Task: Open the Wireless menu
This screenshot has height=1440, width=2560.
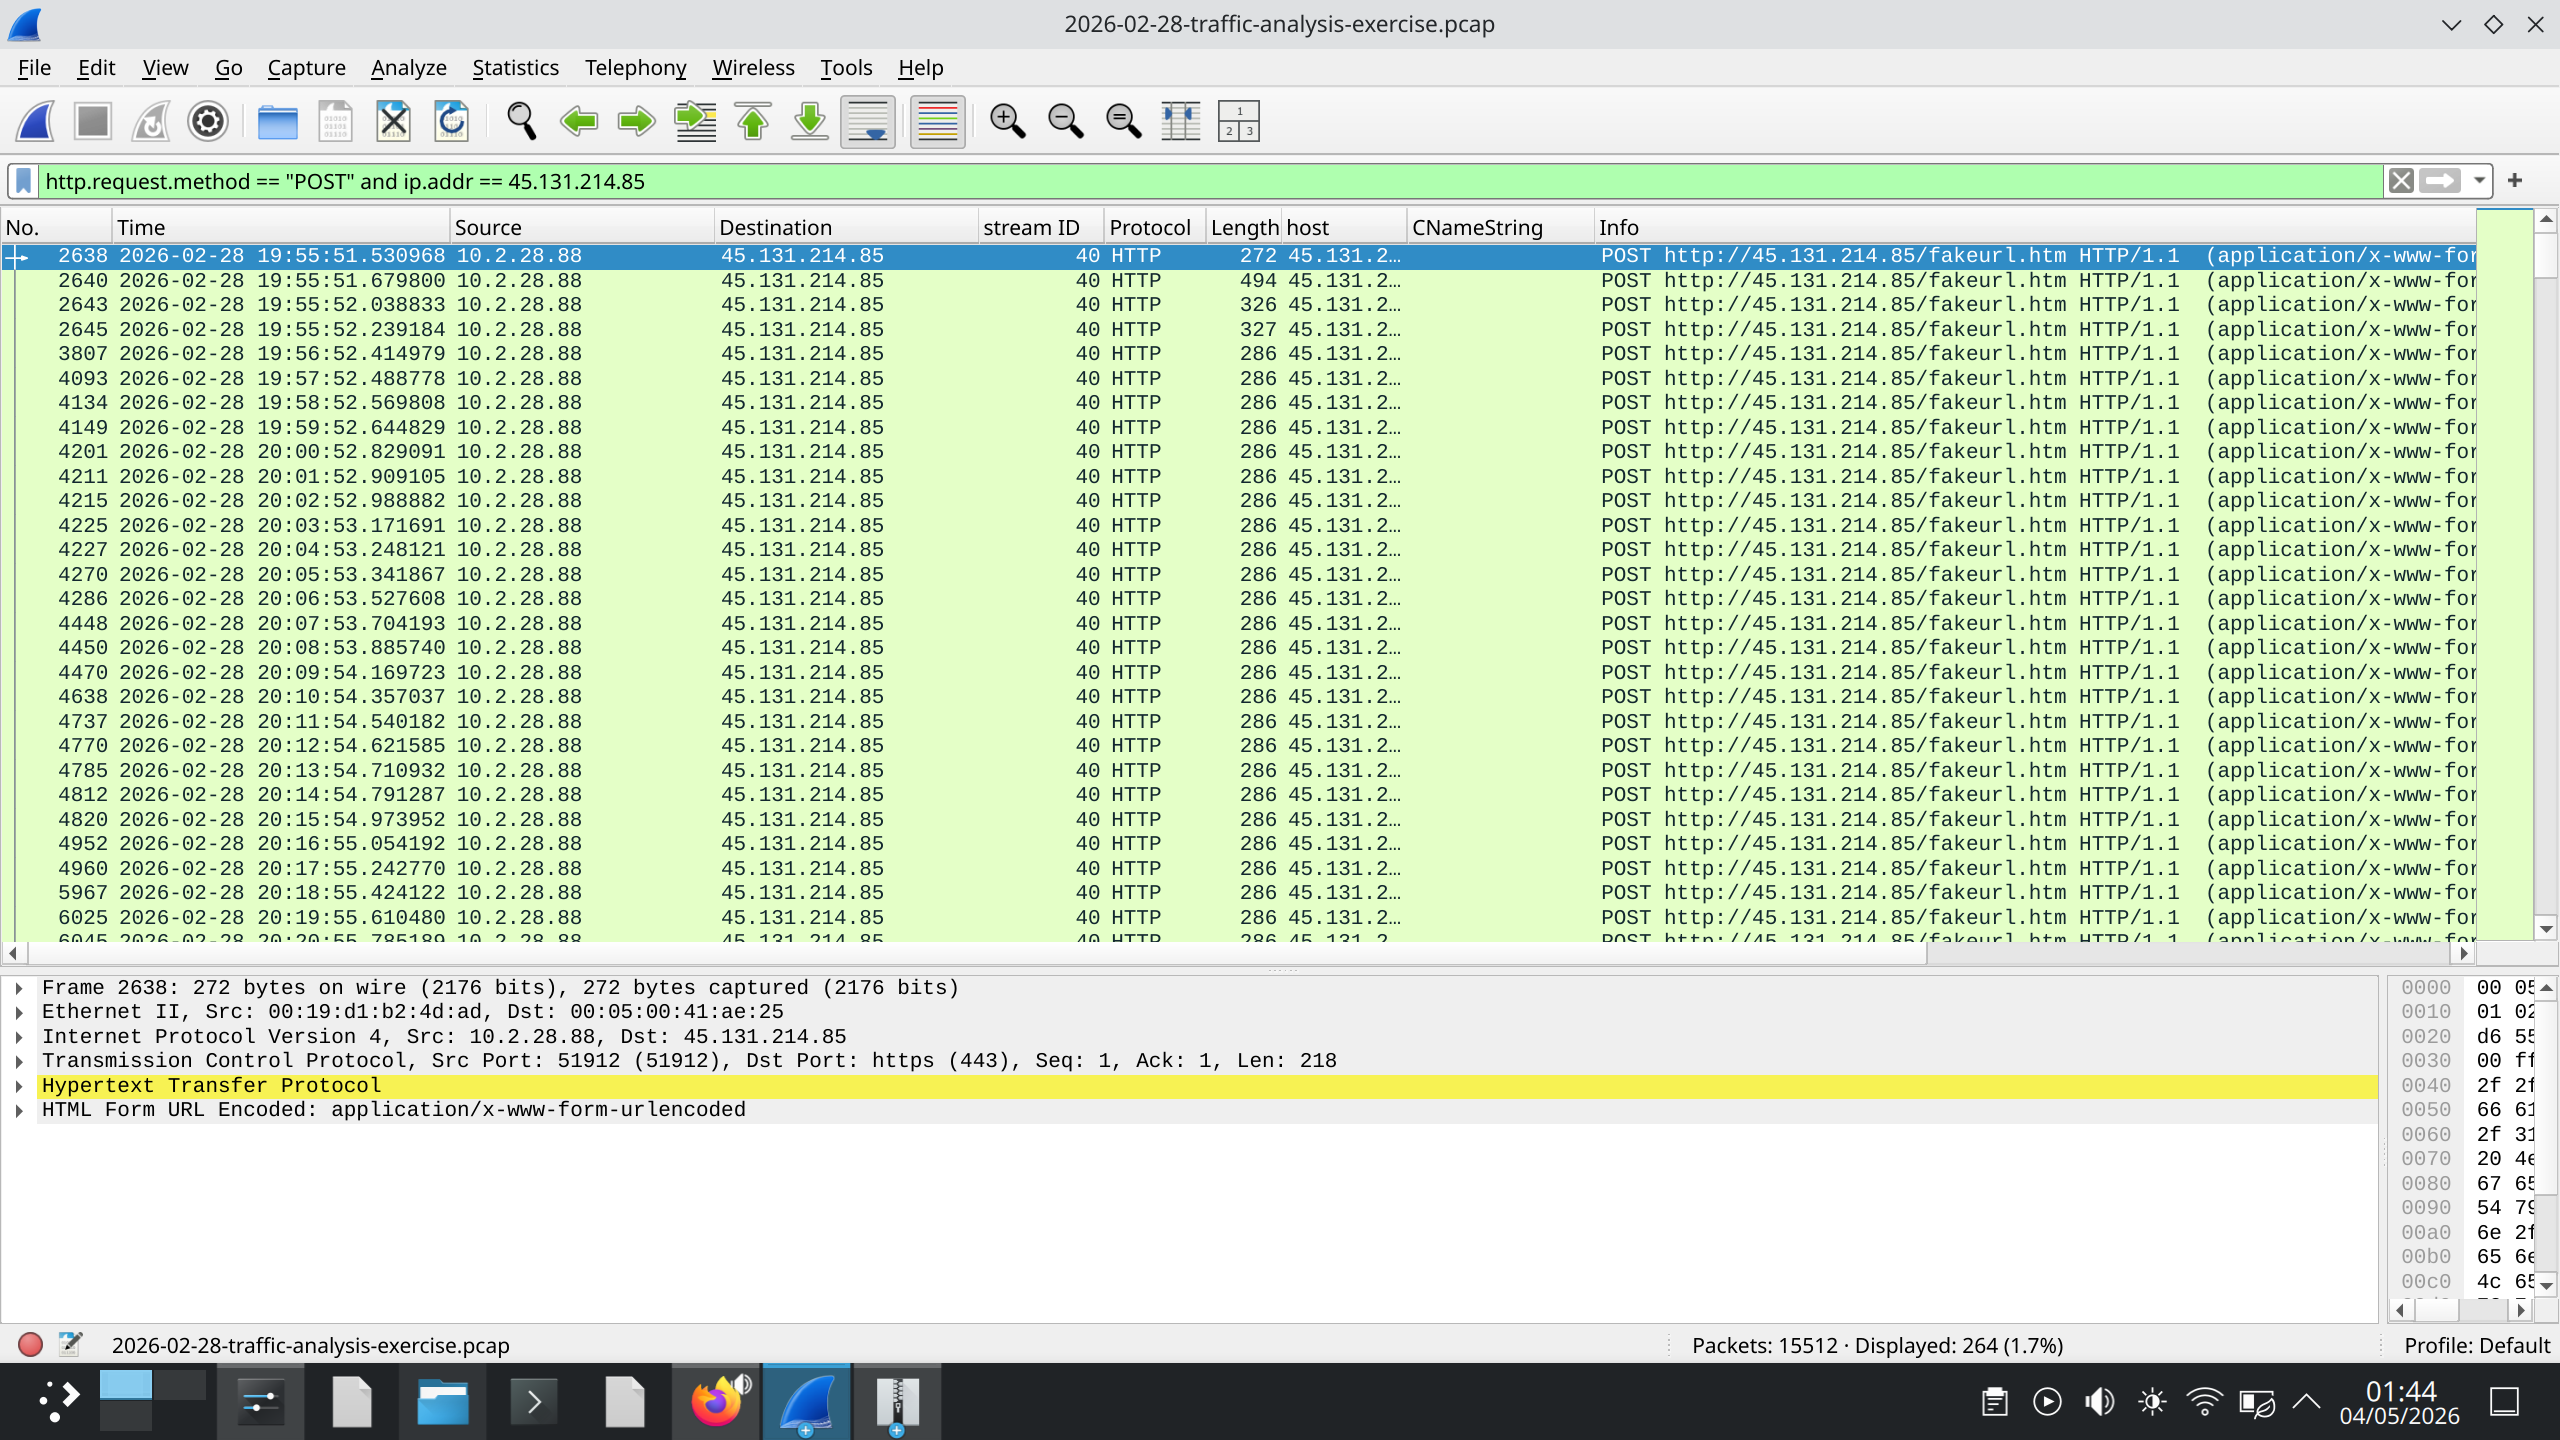Action: [753, 68]
